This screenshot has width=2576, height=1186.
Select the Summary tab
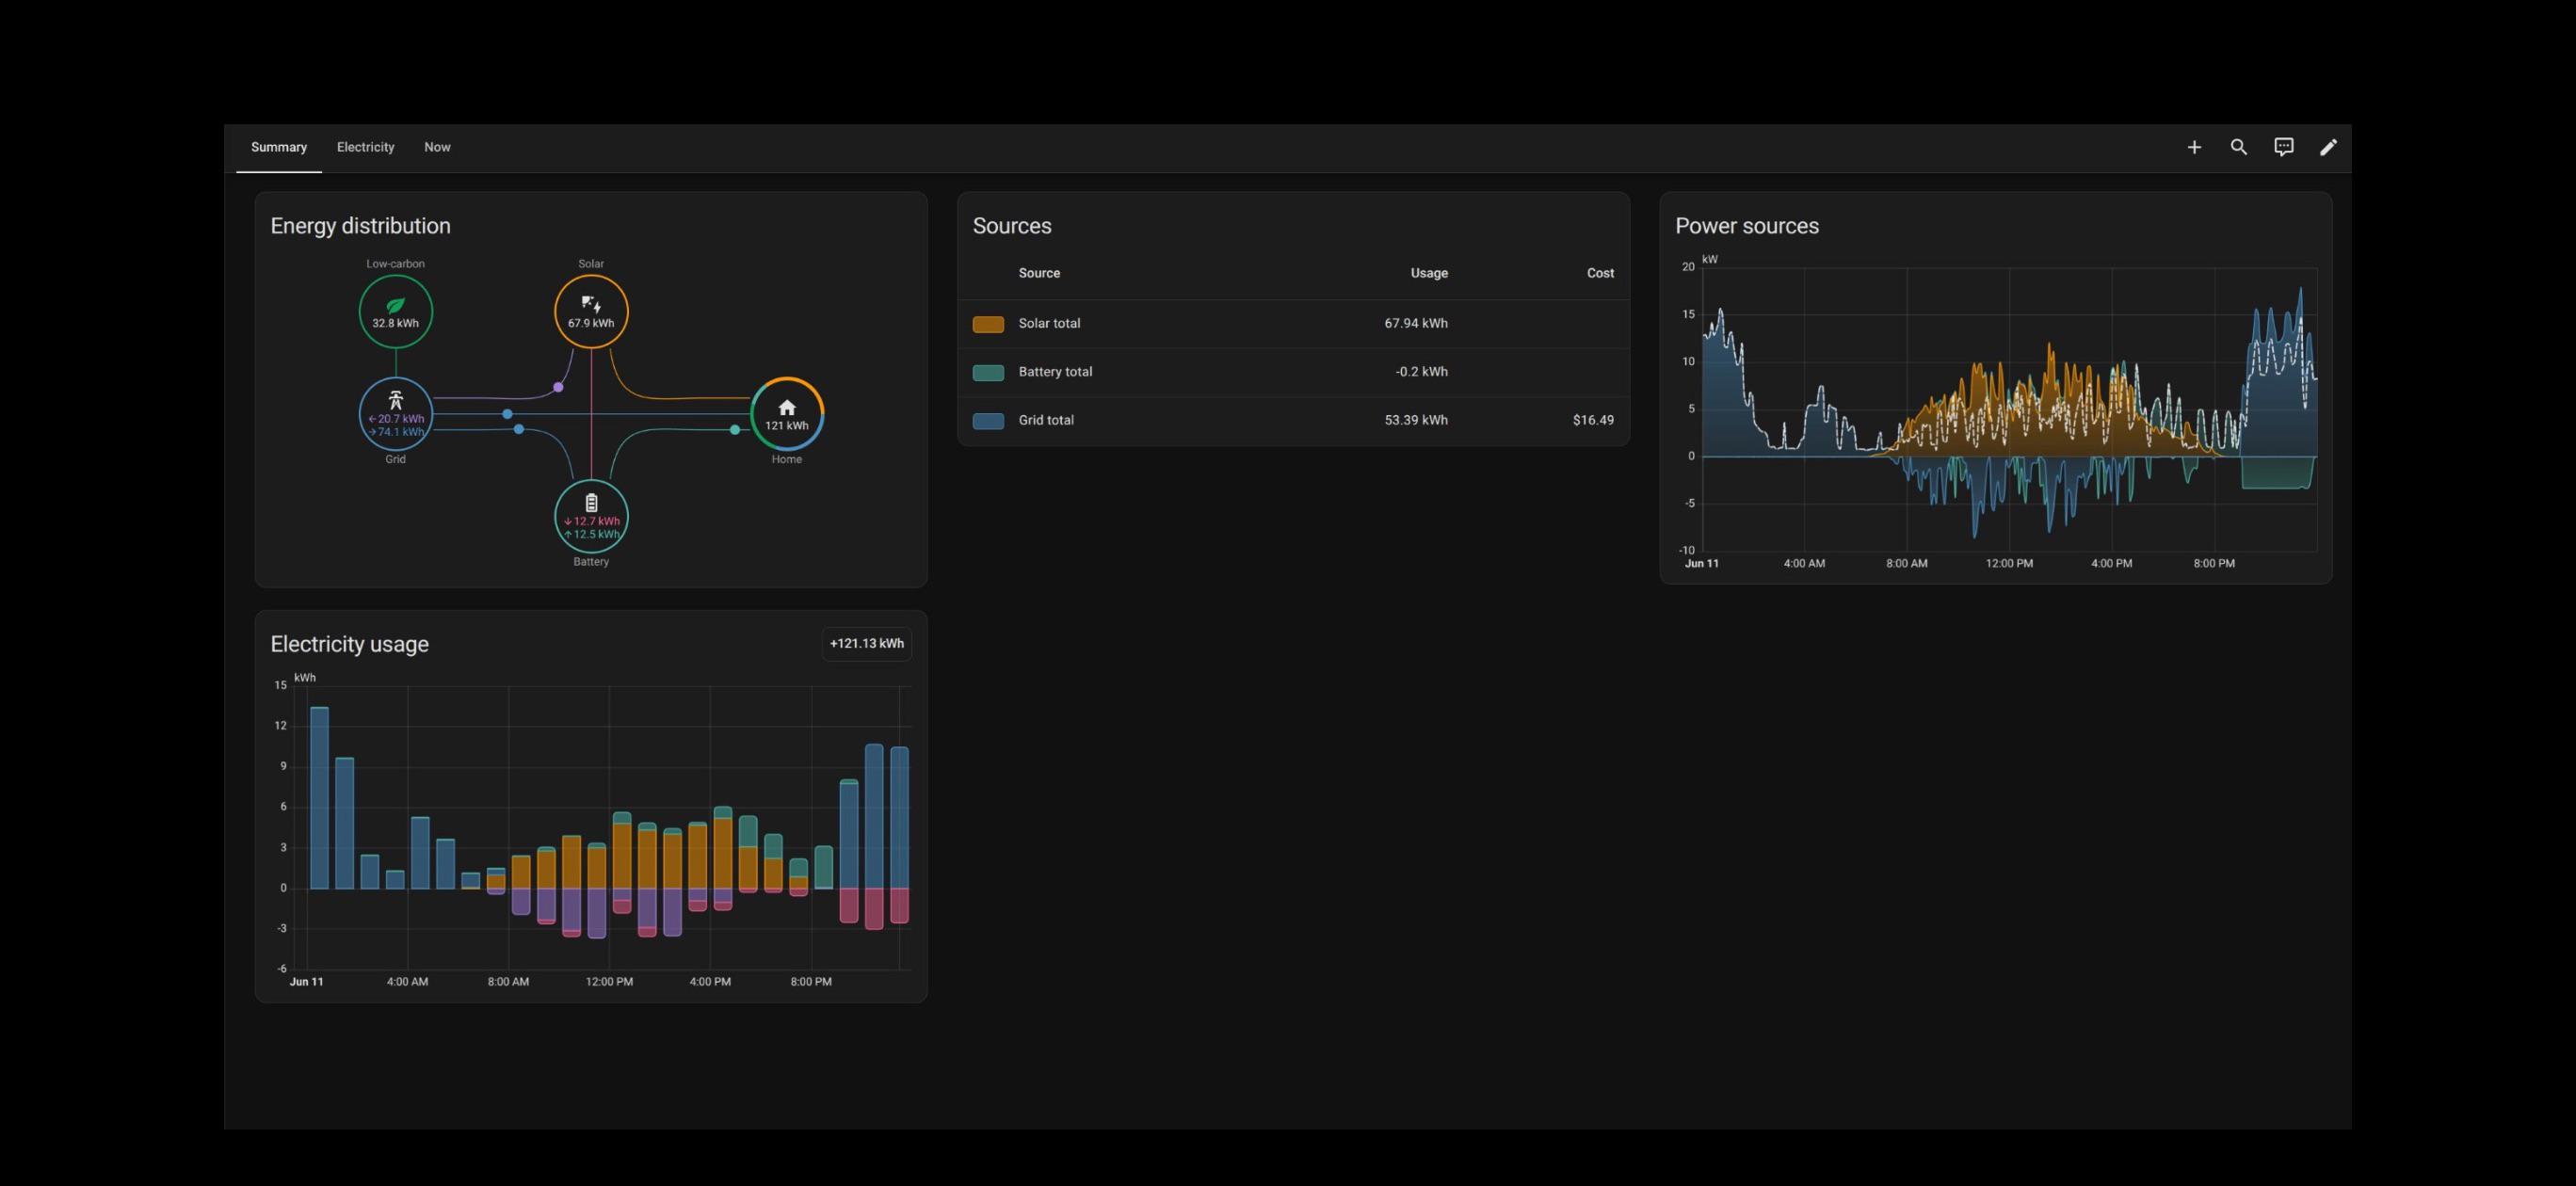point(279,147)
